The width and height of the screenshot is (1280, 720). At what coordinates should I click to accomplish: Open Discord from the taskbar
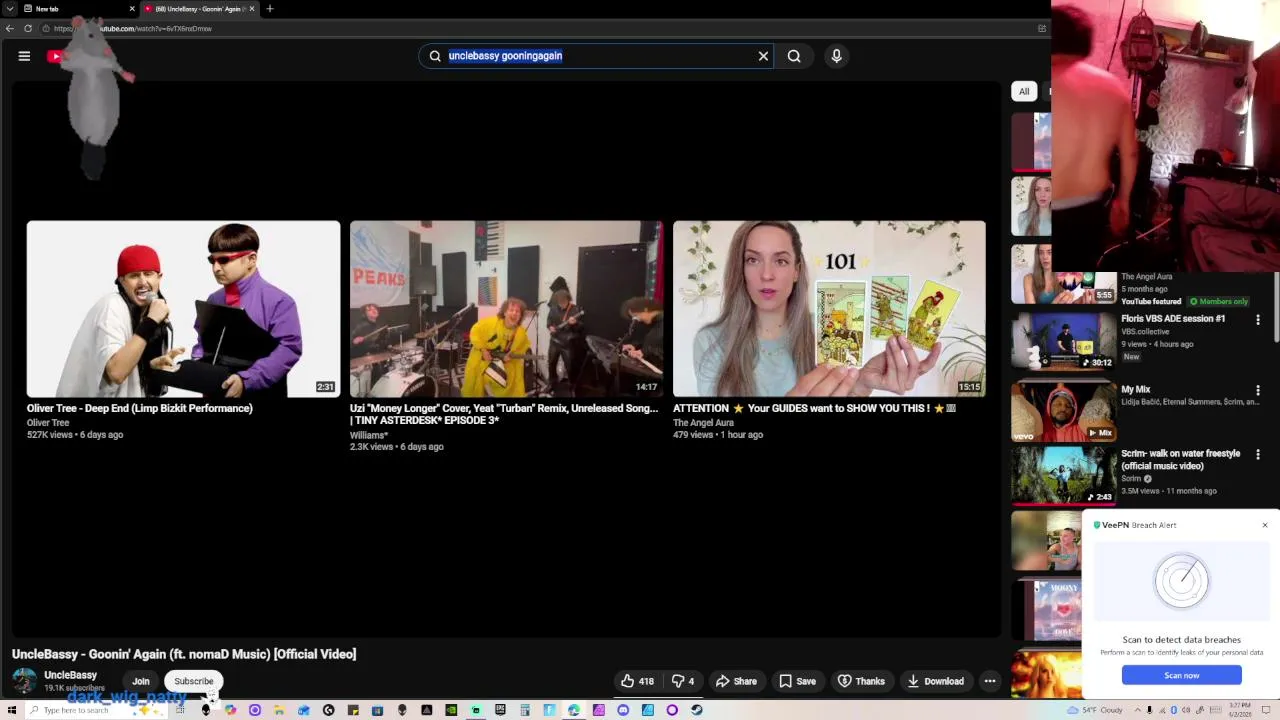coord(623,710)
